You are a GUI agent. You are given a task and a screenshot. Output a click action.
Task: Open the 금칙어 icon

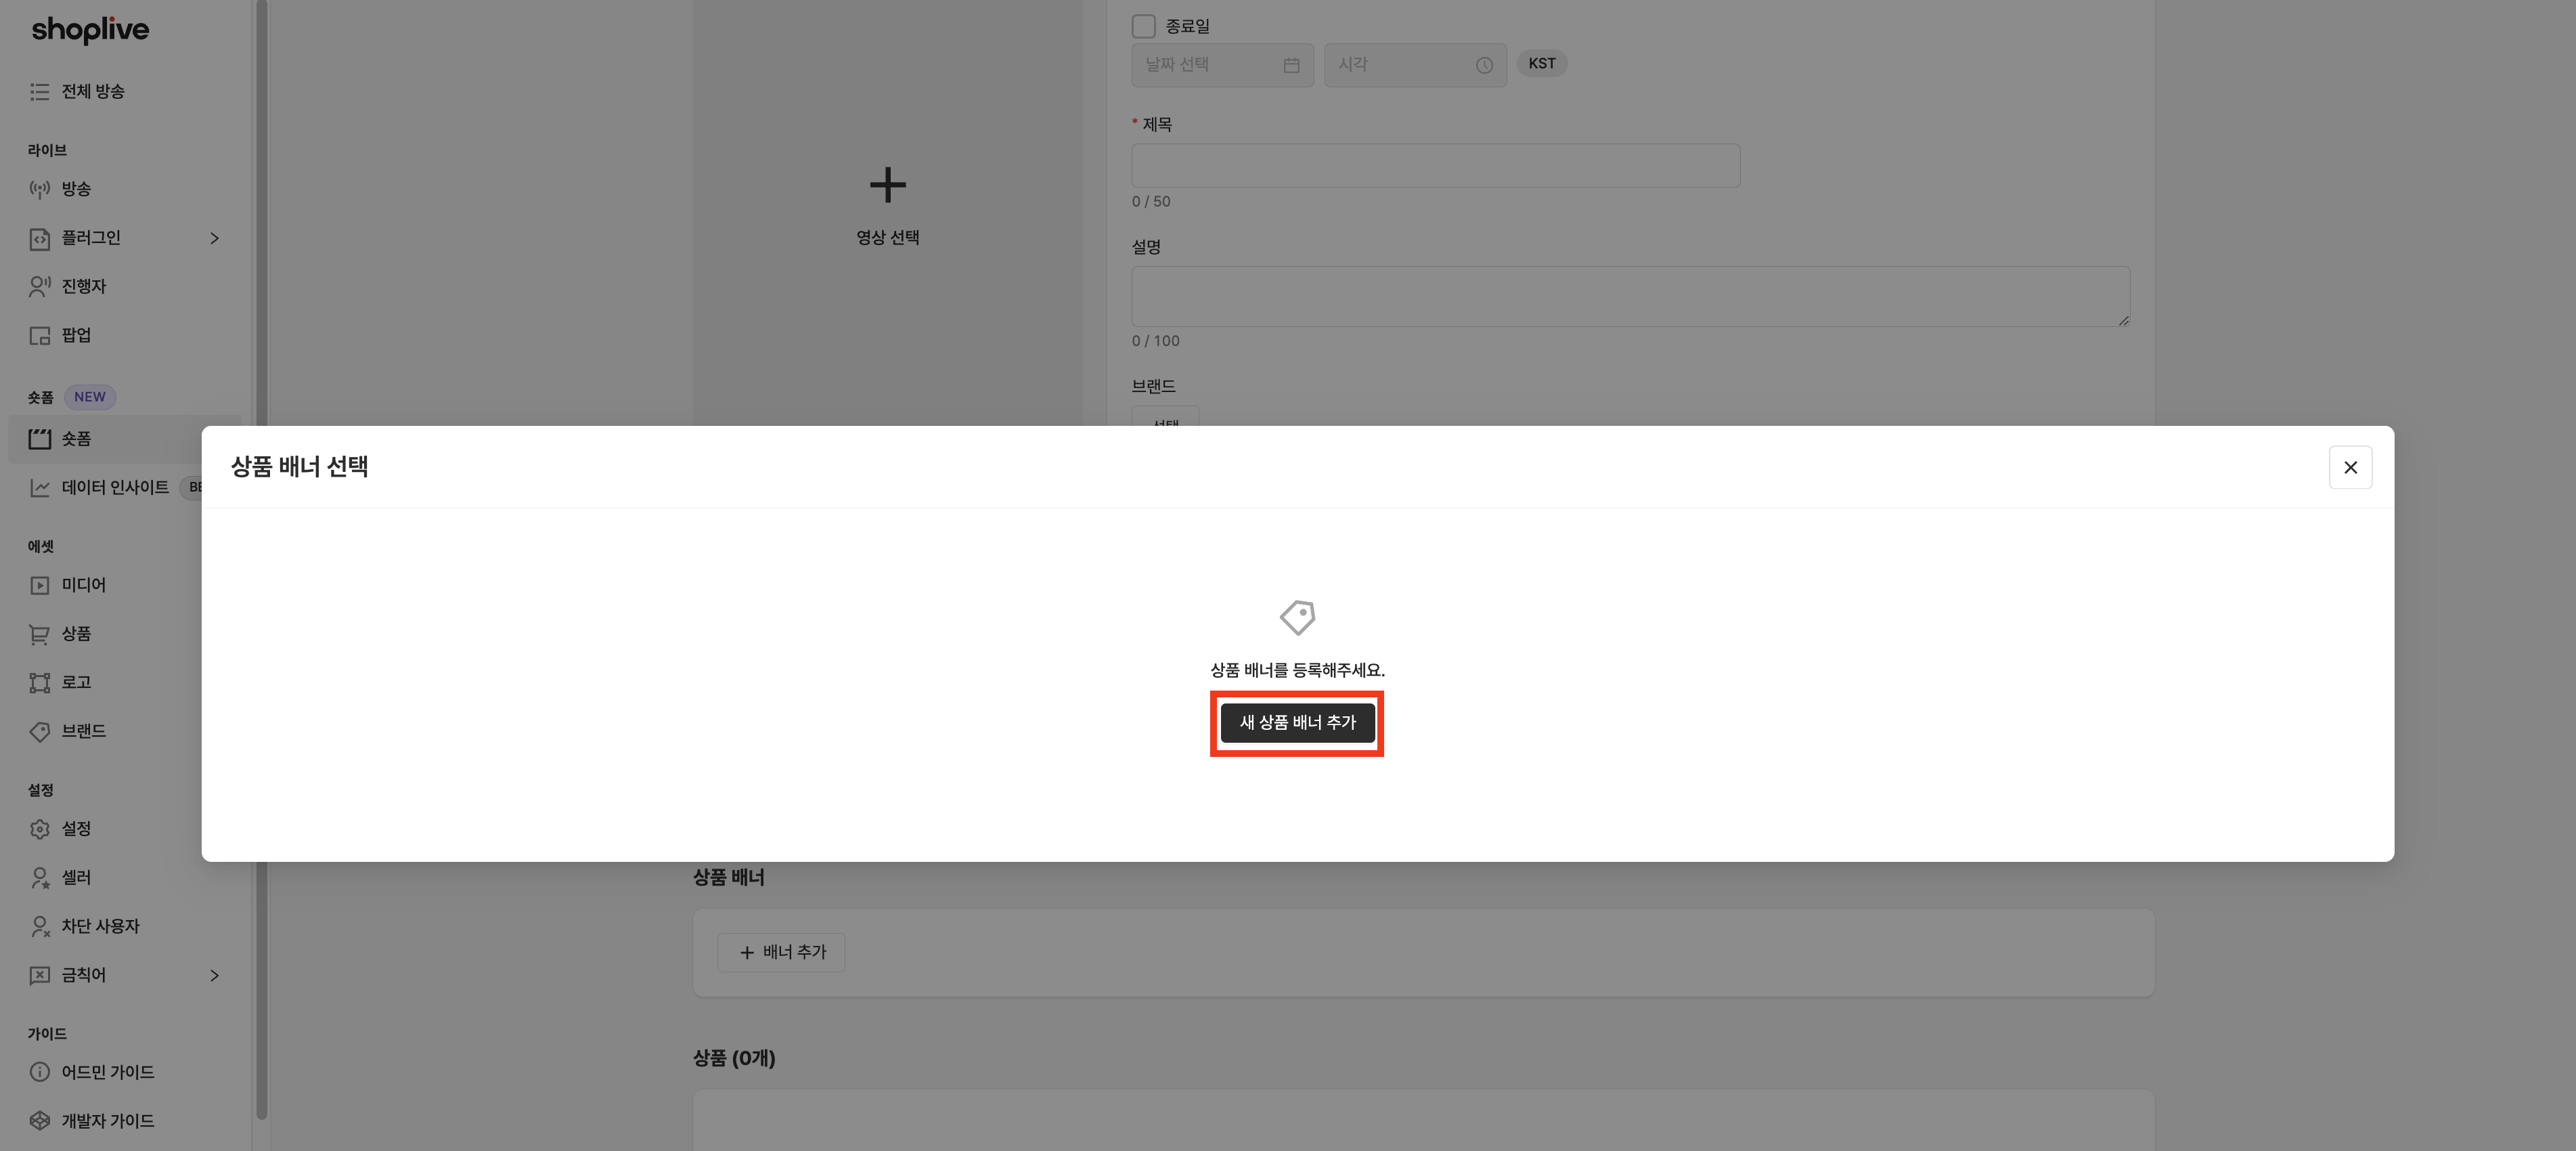click(x=39, y=975)
